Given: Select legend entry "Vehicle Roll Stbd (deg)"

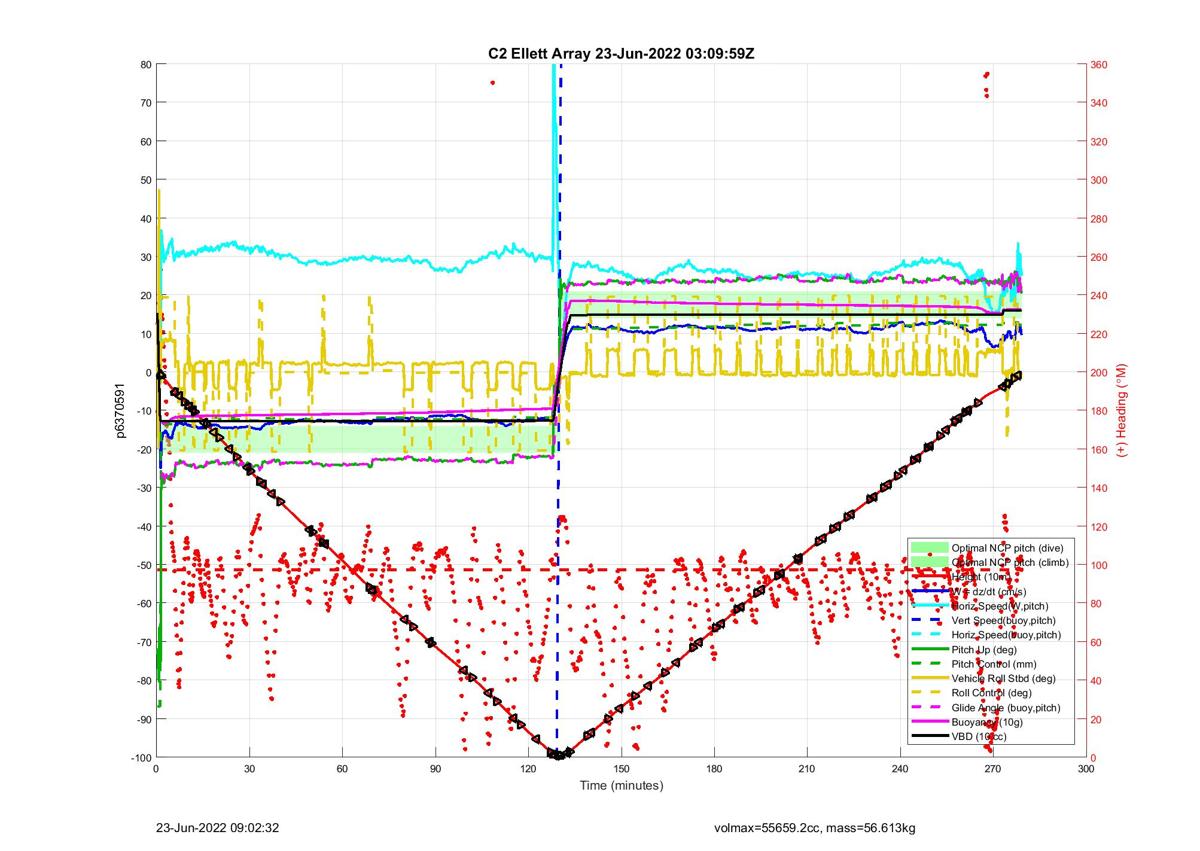Looking at the screenshot, I should [1004, 679].
